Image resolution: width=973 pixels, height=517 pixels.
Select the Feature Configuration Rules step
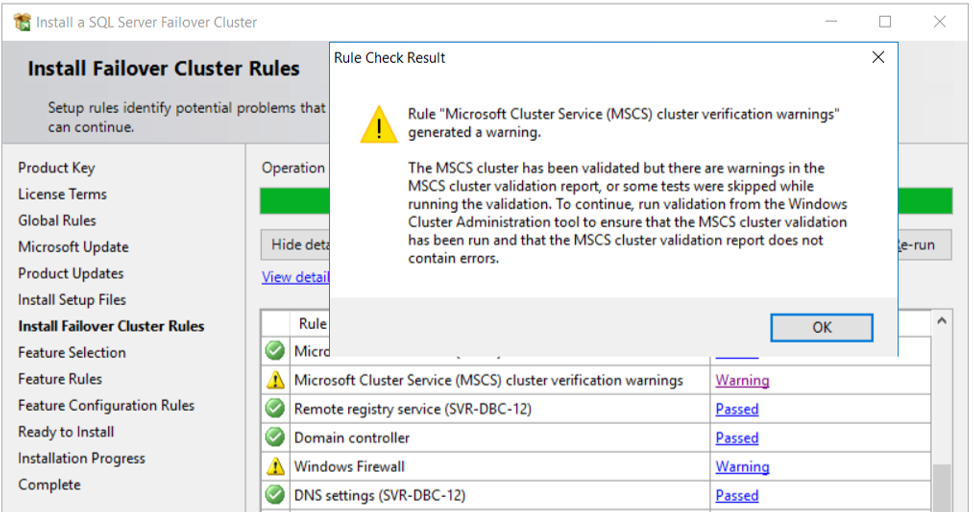coord(106,405)
